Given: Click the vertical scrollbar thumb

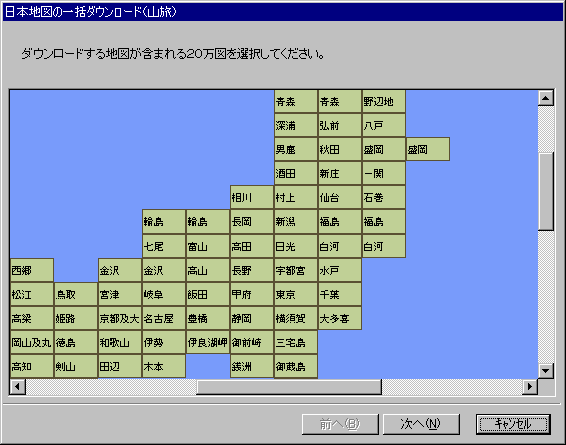Looking at the screenshot, I should (x=546, y=192).
